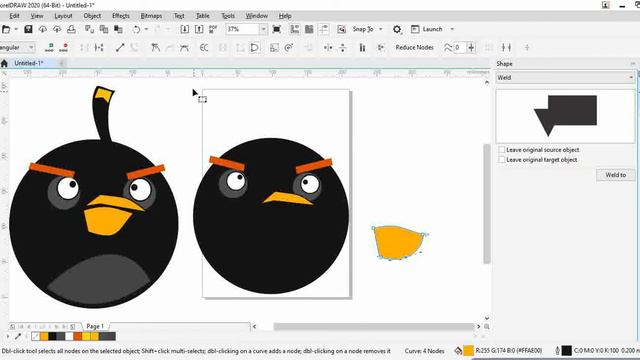Click the outline pen icon in status bar

[x=557, y=351]
